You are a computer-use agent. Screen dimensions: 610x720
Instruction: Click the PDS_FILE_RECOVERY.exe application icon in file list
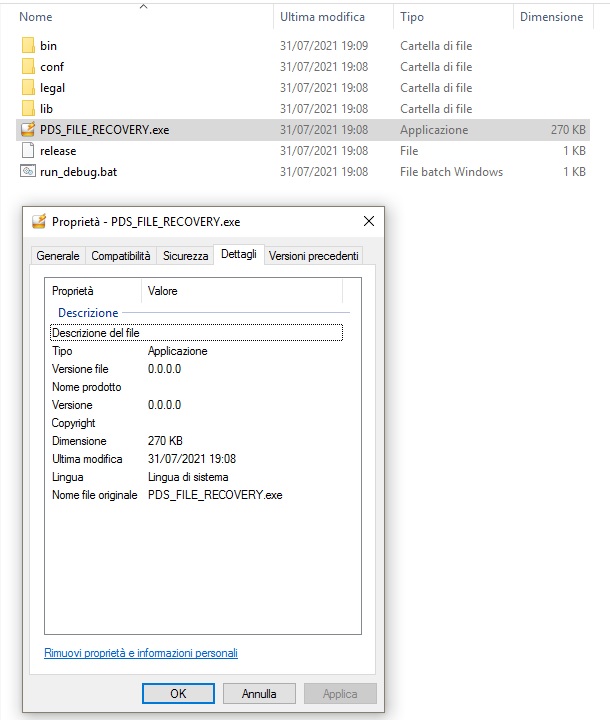(28, 129)
